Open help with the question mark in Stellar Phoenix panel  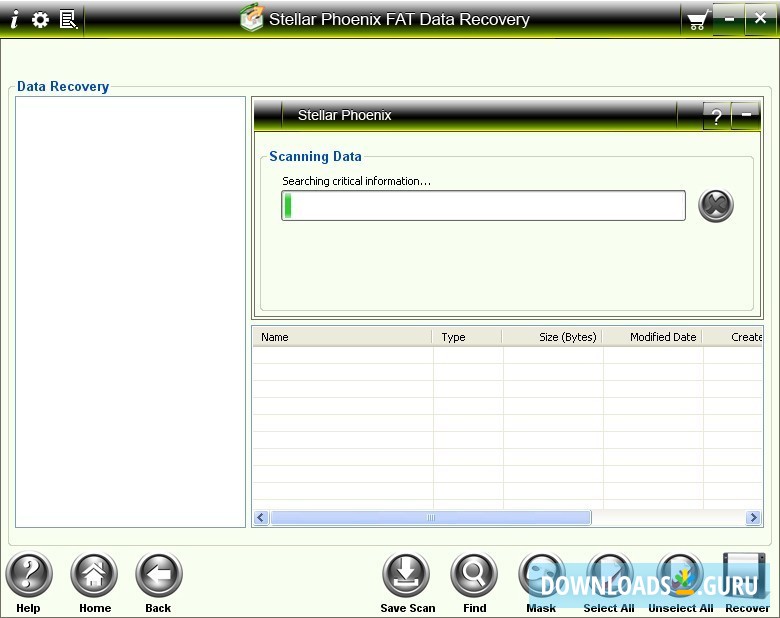tap(716, 117)
